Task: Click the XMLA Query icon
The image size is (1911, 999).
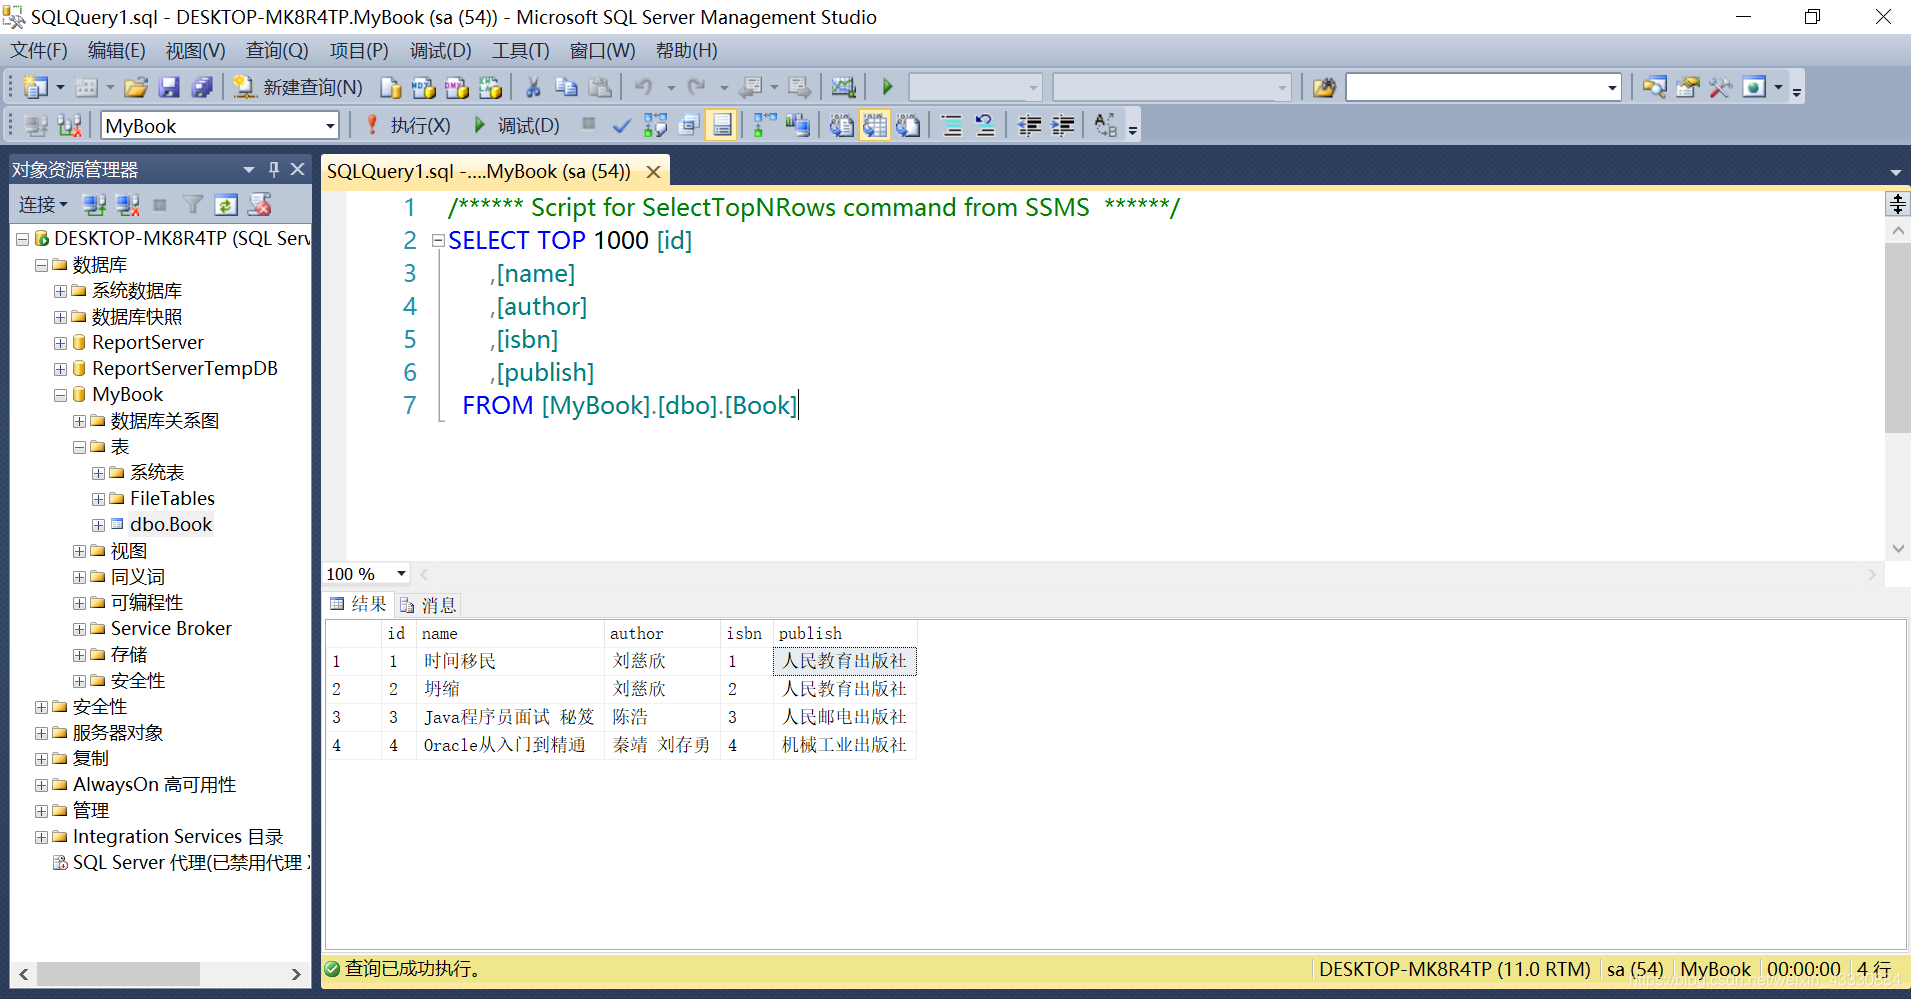Action: click(x=490, y=88)
